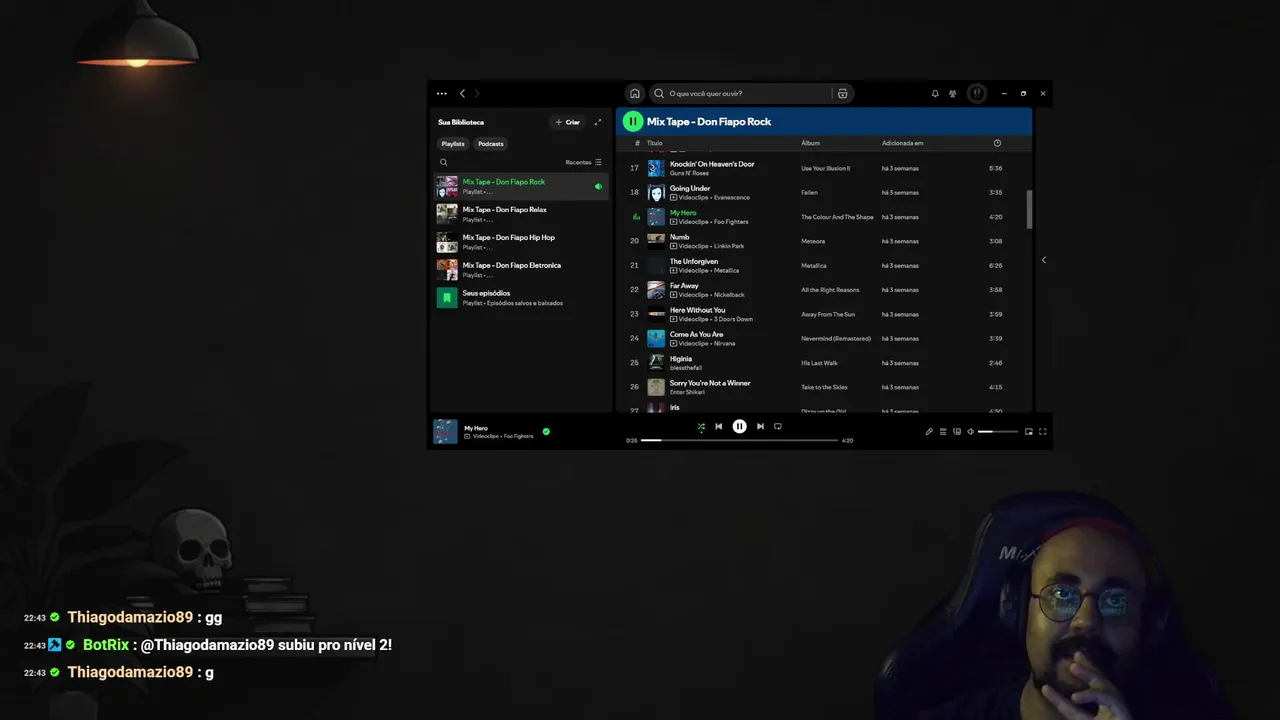Open Spotify Home
The image size is (1280, 720).
634,93
